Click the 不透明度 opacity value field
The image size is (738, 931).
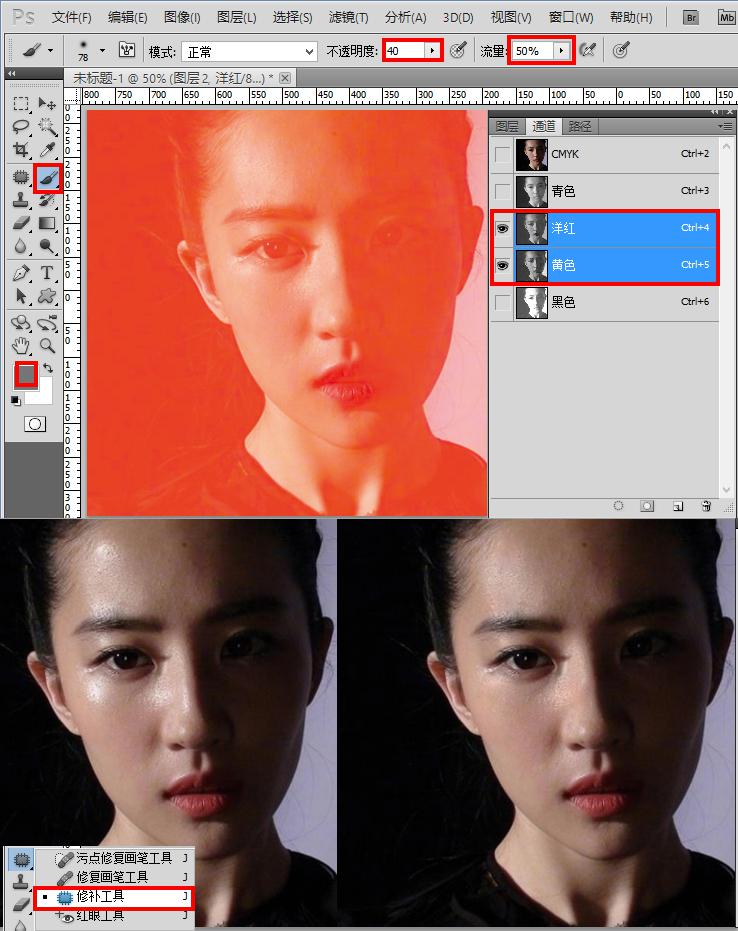(x=404, y=50)
